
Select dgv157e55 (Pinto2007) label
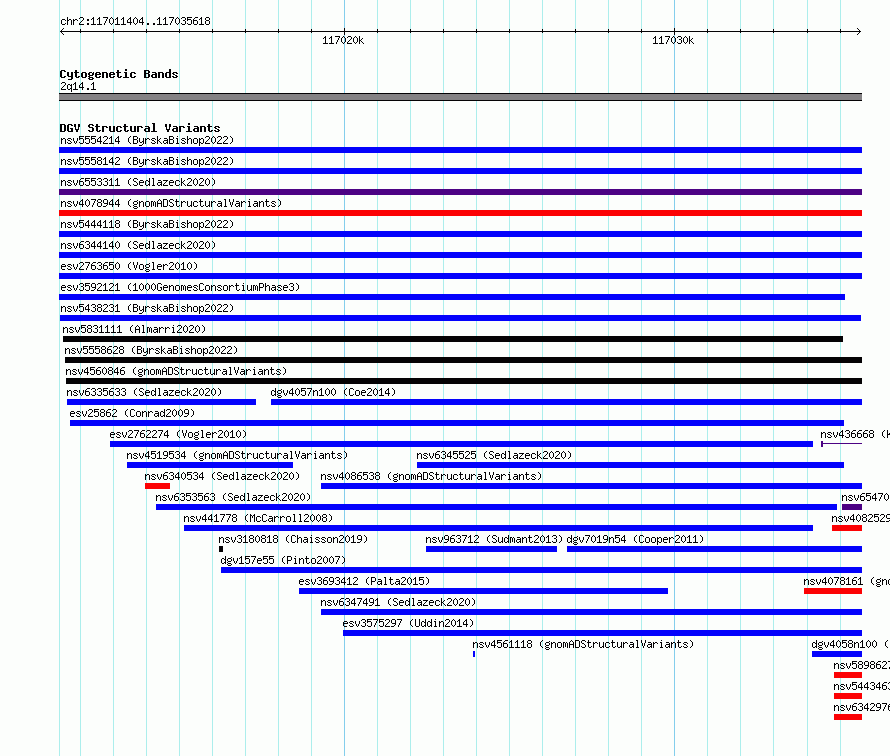(x=283, y=560)
